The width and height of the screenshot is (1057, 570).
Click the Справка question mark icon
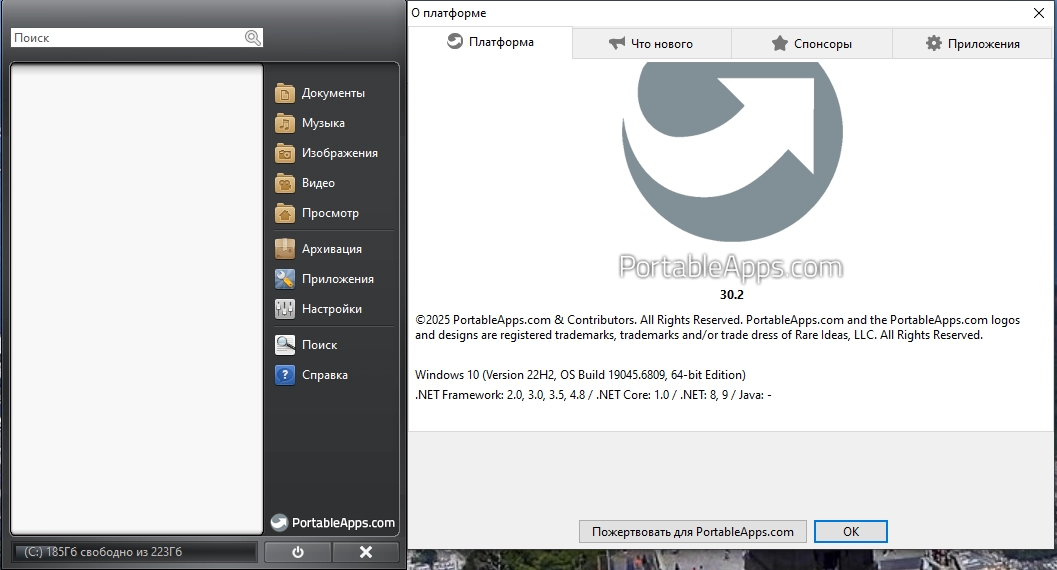[x=285, y=375]
